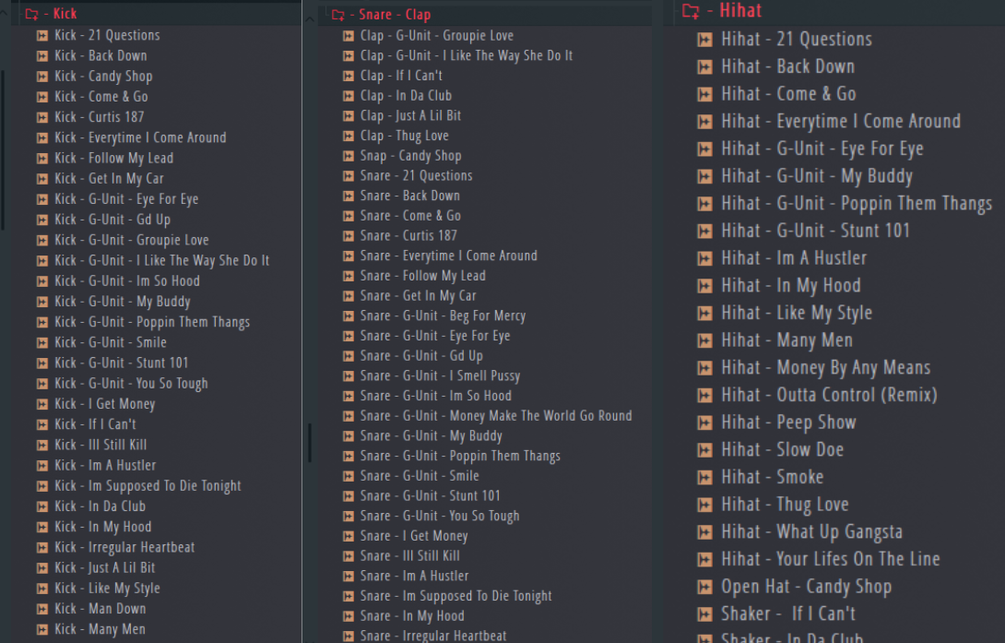Select Hihat - Your Lifes On The Line
Viewport: 1005px width, 643px height.
click(x=831, y=559)
